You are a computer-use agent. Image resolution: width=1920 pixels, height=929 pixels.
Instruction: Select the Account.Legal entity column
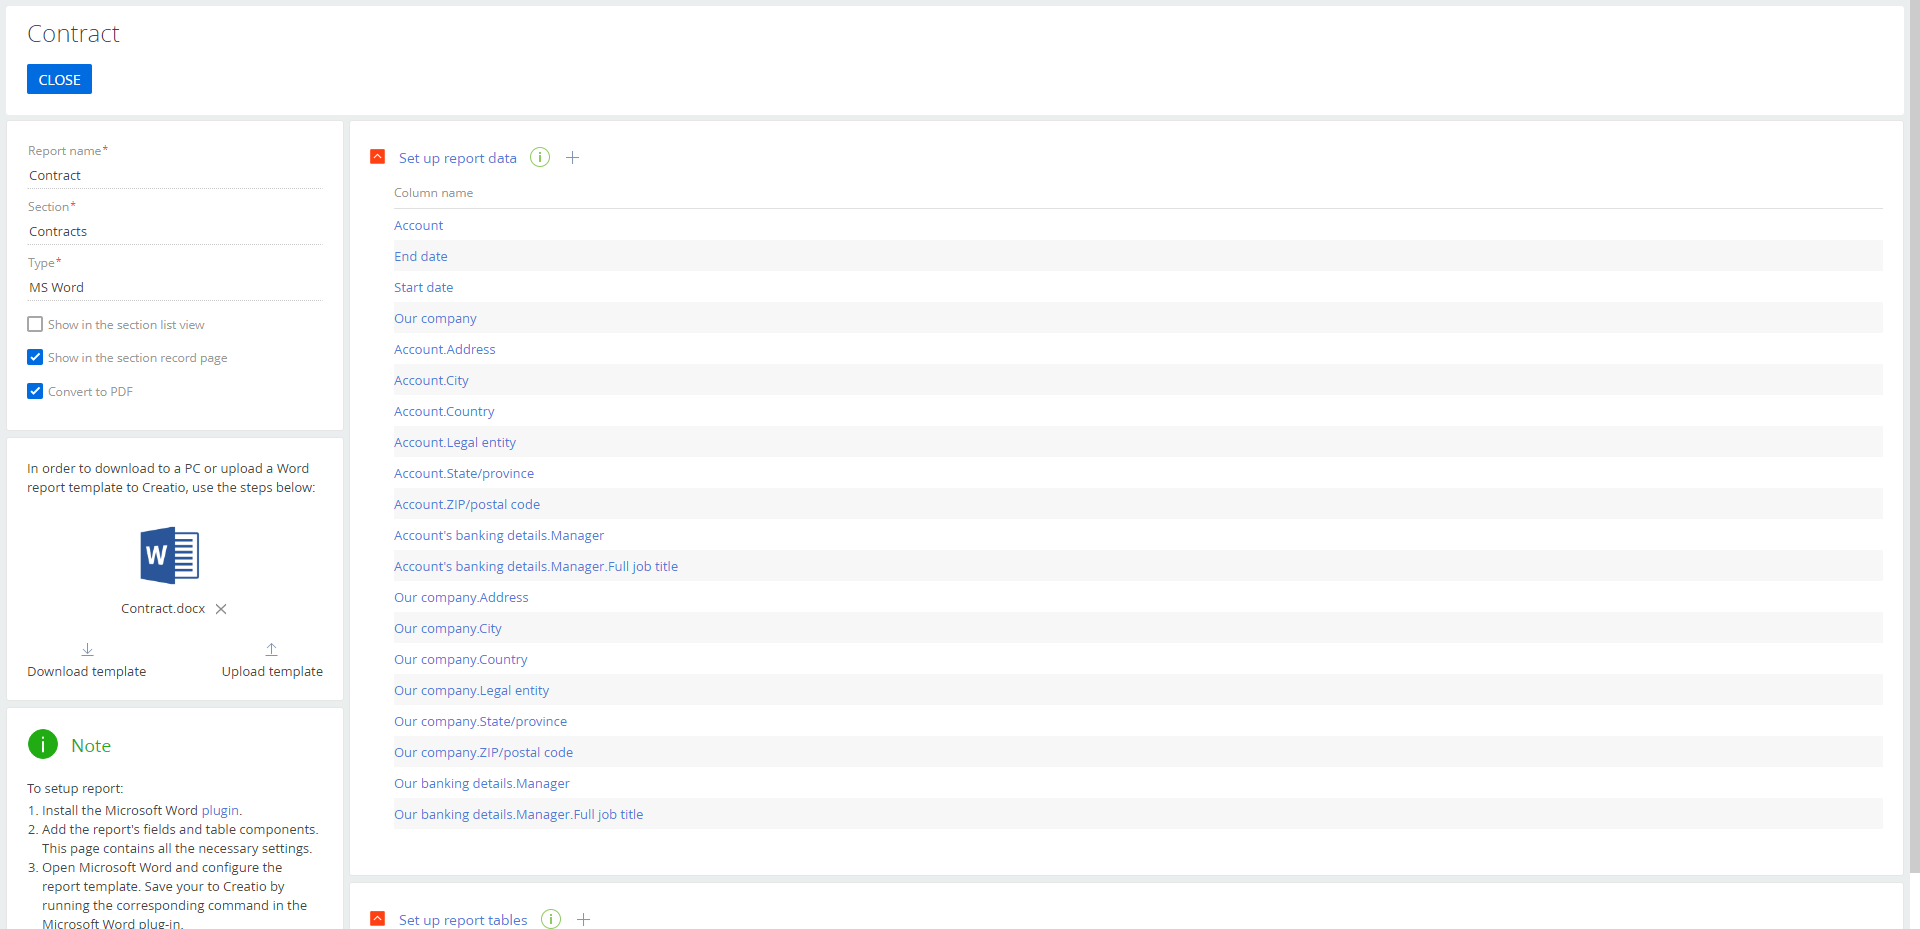click(455, 443)
